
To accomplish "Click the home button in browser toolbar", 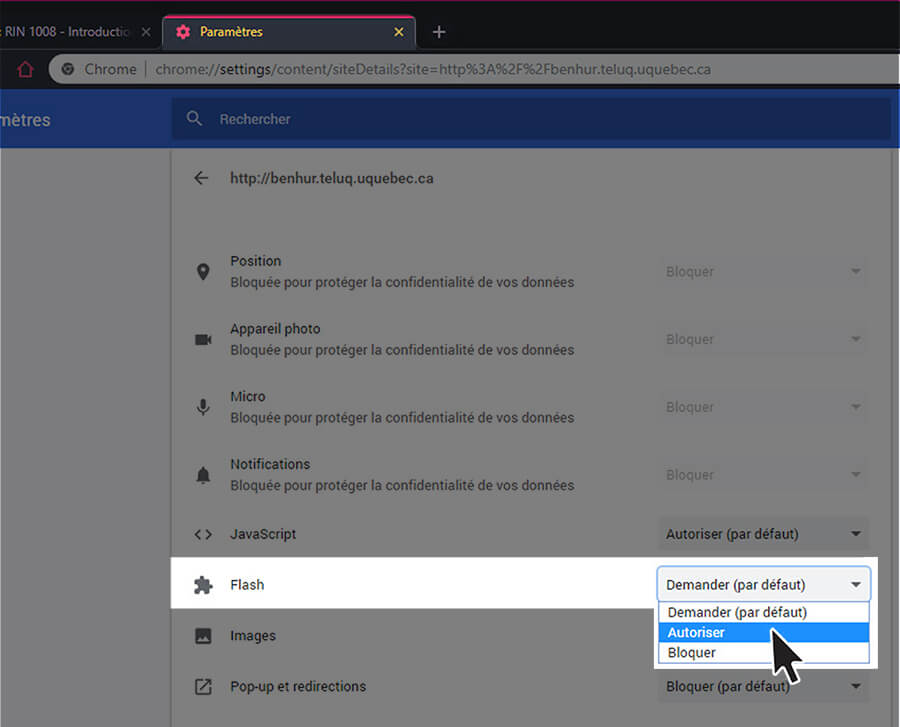I will 26,69.
